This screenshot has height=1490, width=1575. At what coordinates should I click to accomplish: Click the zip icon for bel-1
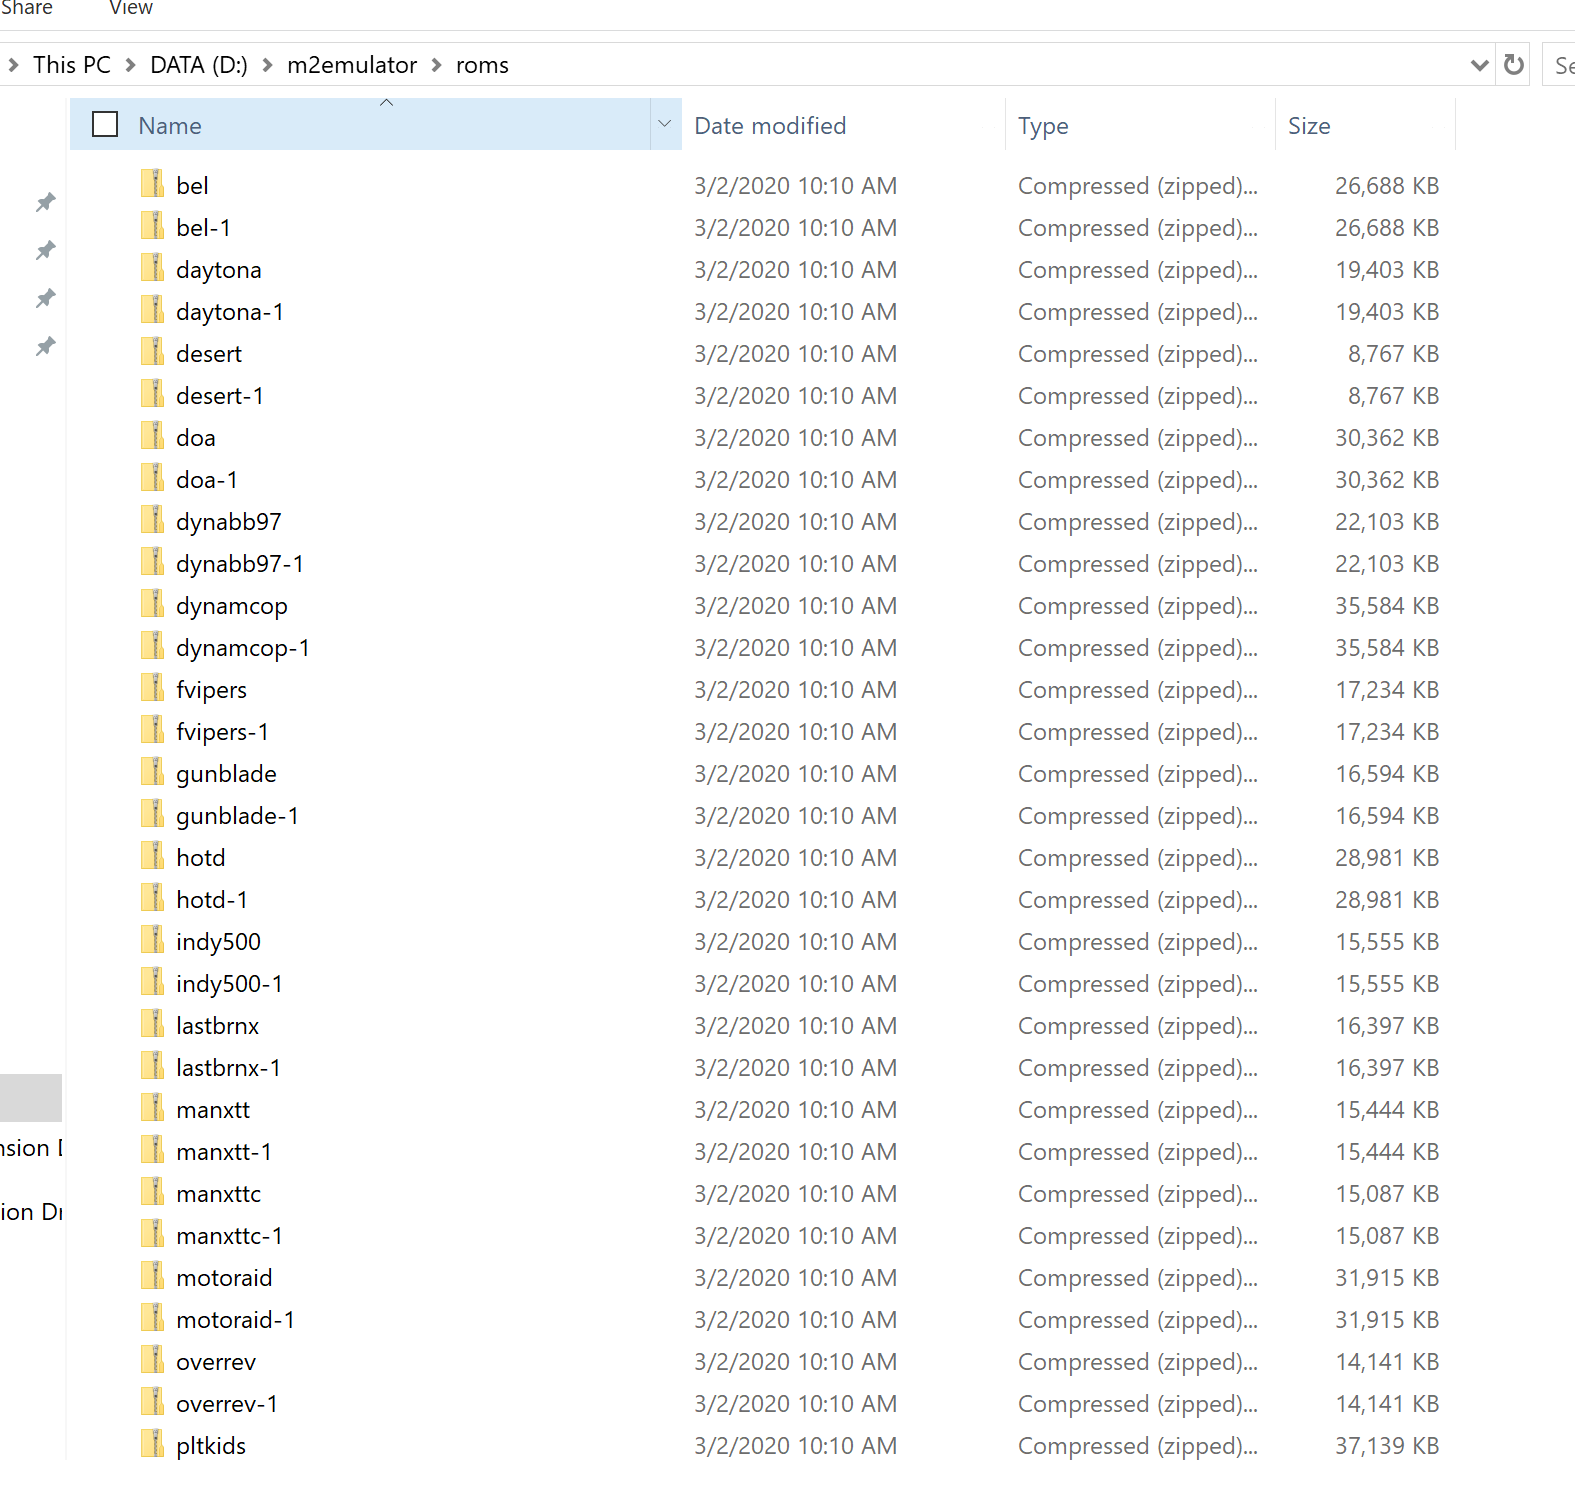[x=152, y=226]
